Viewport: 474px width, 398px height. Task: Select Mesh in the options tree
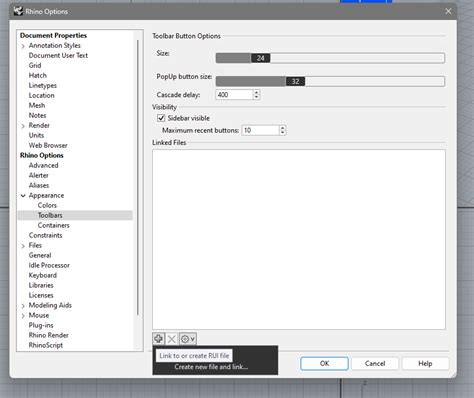click(37, 105)
